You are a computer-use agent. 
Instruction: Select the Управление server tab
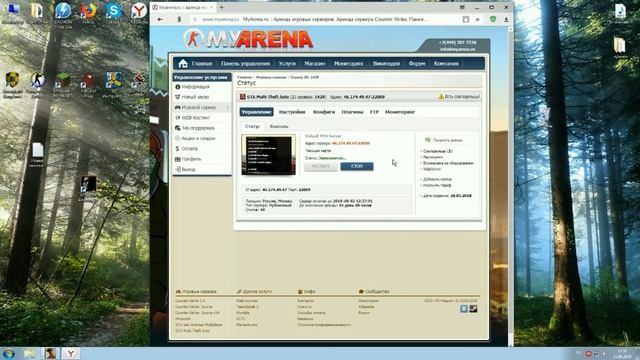click(256, 112)
